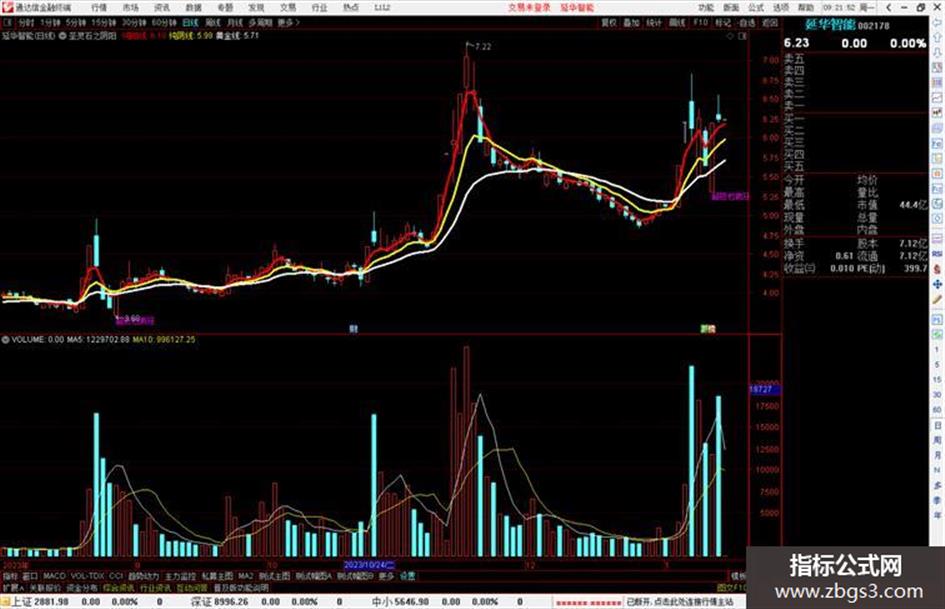945x609 pixels.
Task: Open the 交易 menu
Action: click(288, 8)
